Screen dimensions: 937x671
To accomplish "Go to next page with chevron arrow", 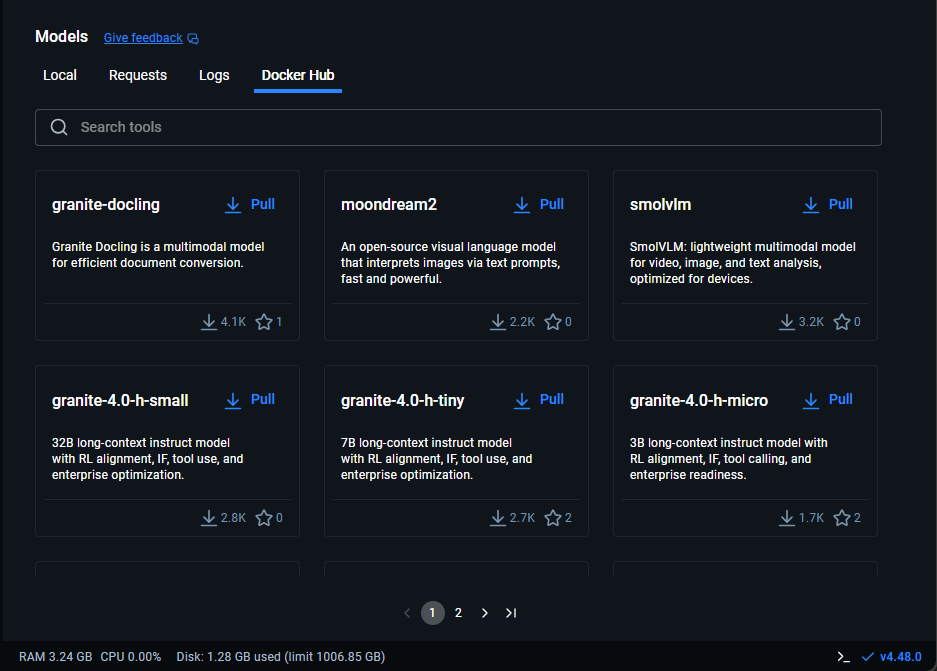I will coord(485,613).
